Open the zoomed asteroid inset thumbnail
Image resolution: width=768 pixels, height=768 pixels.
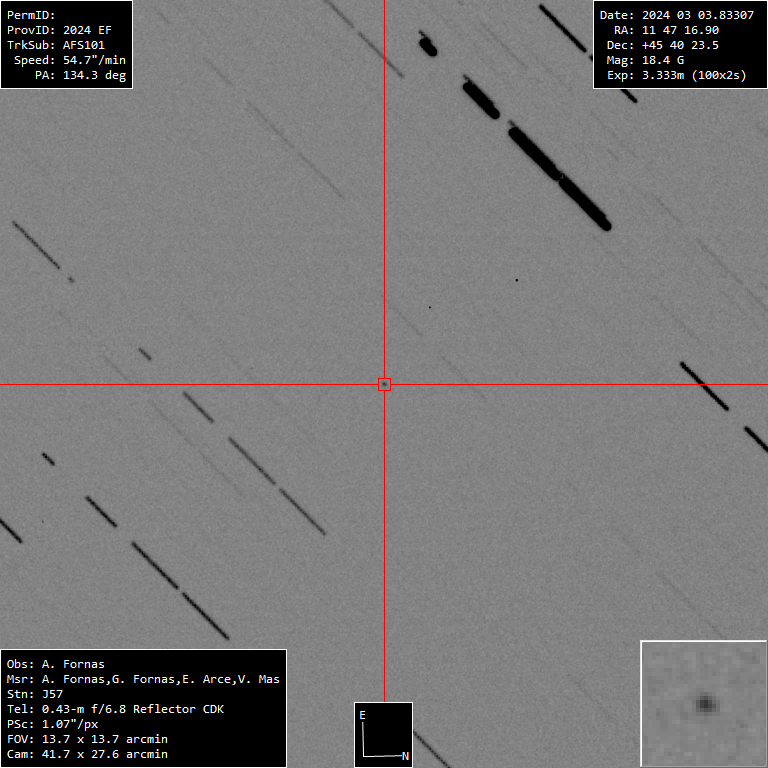tap(703, 703)
